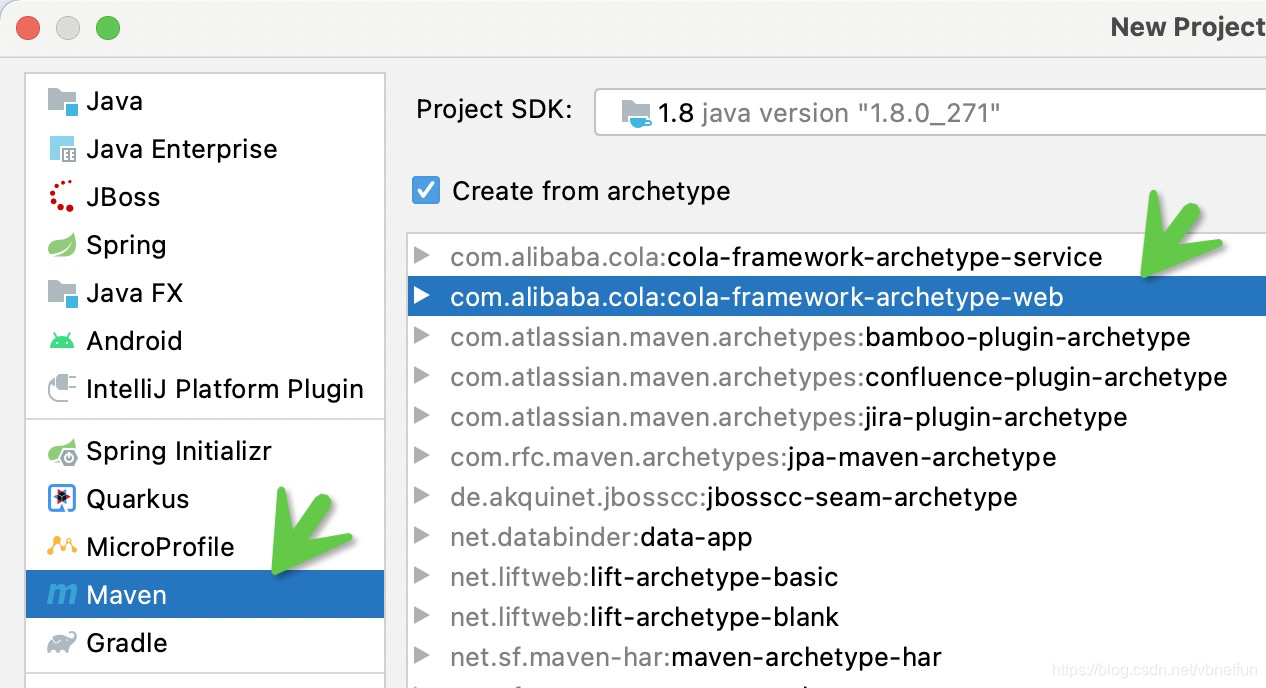Choose IntelliJ Platform Plugin label

225,389
